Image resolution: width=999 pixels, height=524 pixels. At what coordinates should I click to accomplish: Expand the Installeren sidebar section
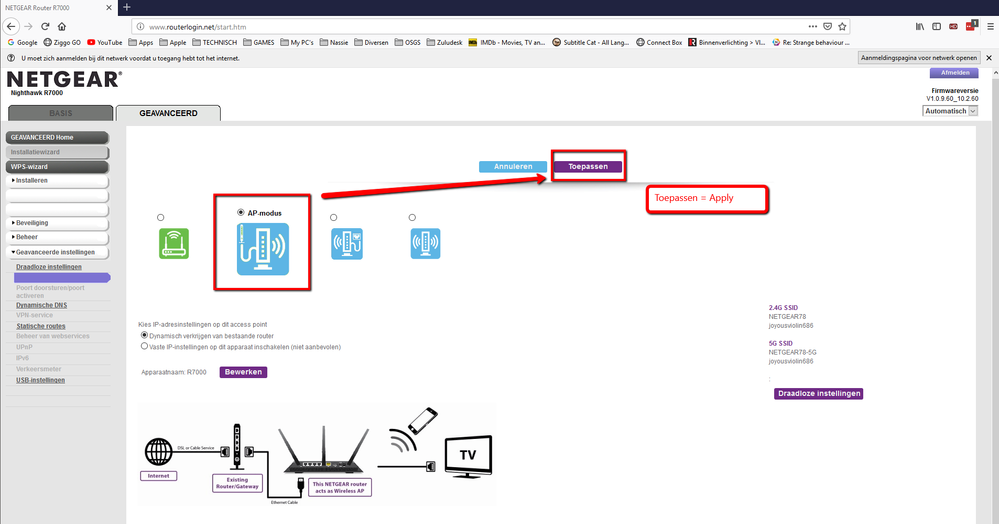57,181
